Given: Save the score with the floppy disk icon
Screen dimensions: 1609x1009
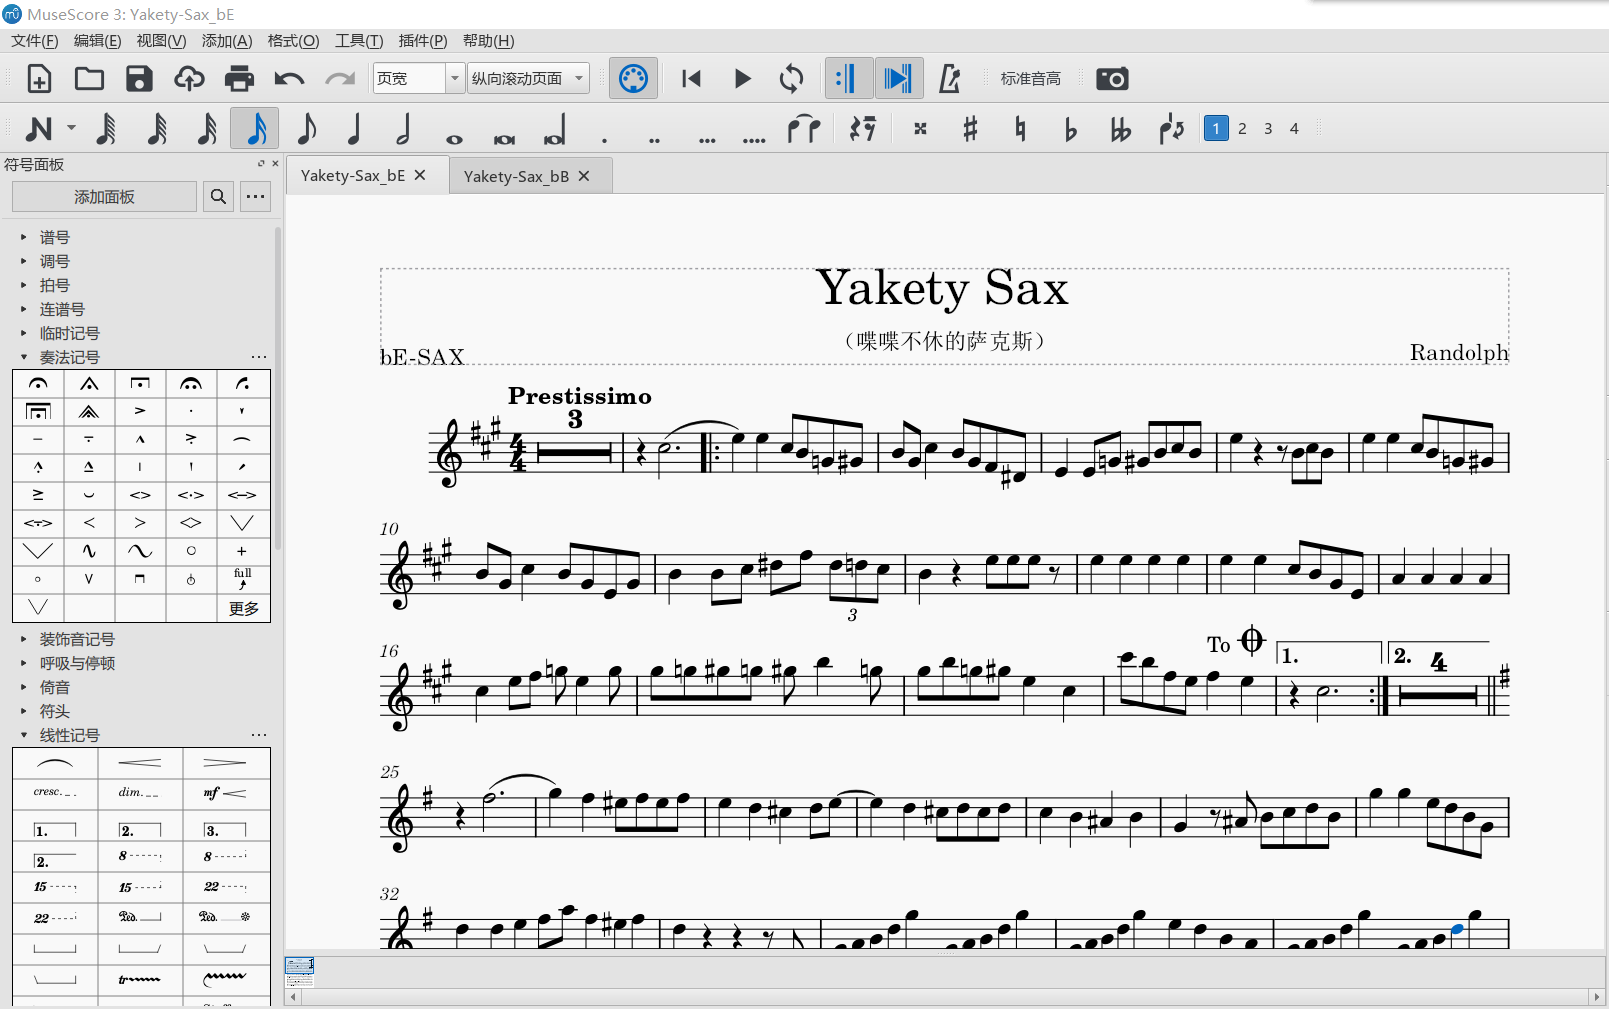Looking at the screenshot, I should pos(139,79).
